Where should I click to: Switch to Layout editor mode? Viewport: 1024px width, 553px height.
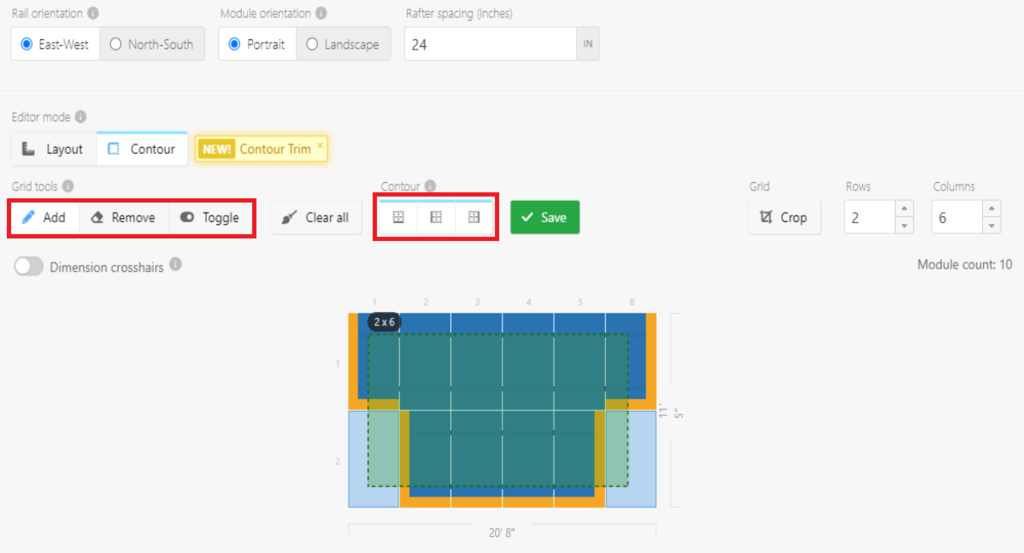click(54, 149)
